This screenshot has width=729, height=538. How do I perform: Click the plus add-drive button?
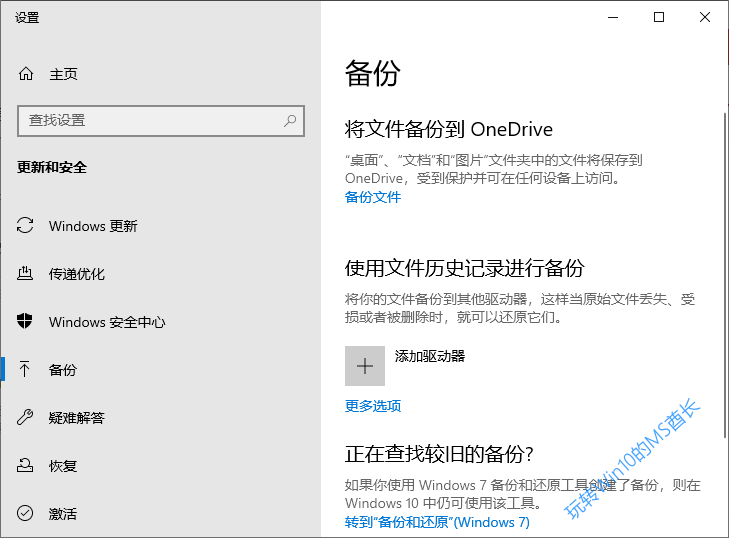pos(365,366)
